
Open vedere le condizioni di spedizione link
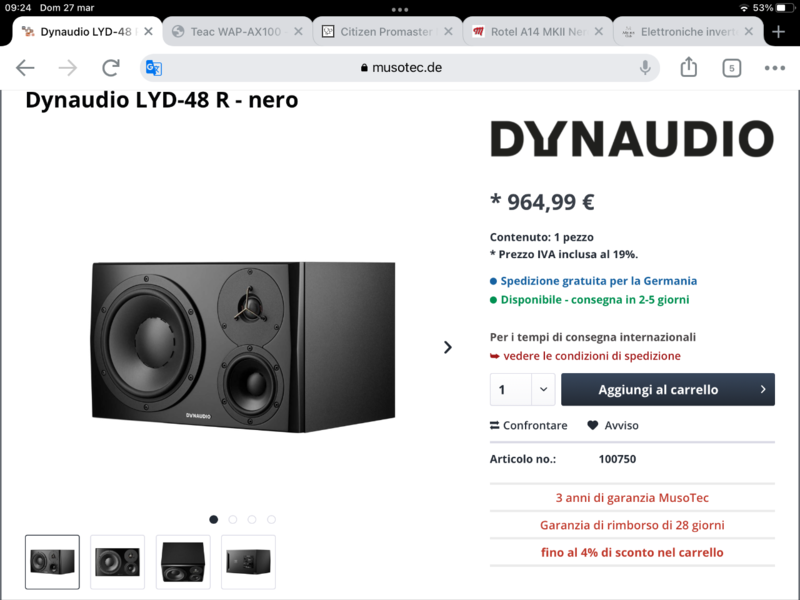pos(591,356)
